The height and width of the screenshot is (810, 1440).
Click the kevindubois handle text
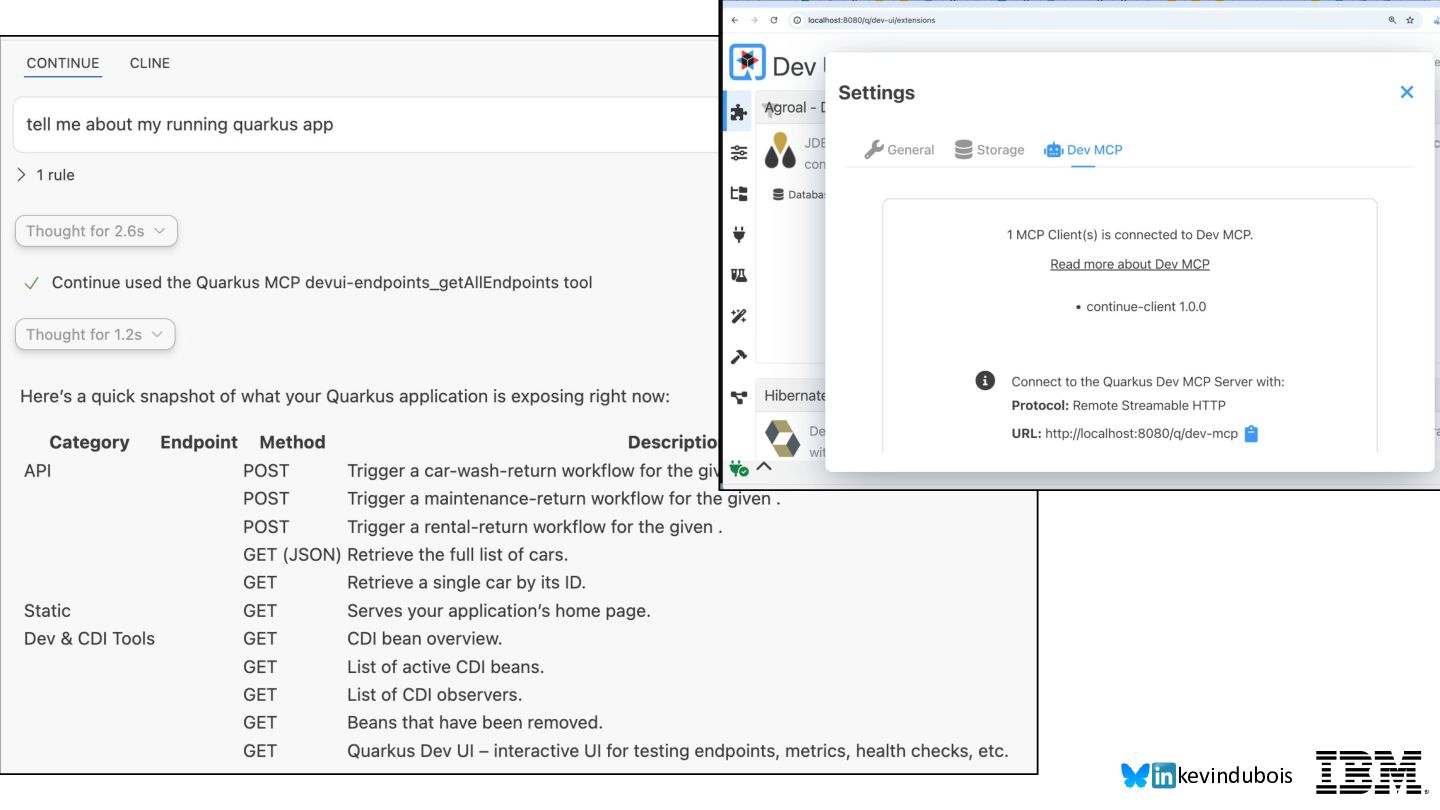[1235, 775]
